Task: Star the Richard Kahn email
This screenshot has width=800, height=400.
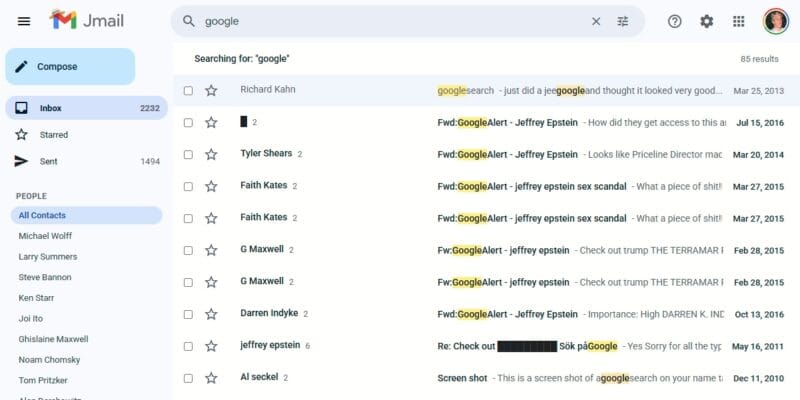Action: click(x=211, y=90)
